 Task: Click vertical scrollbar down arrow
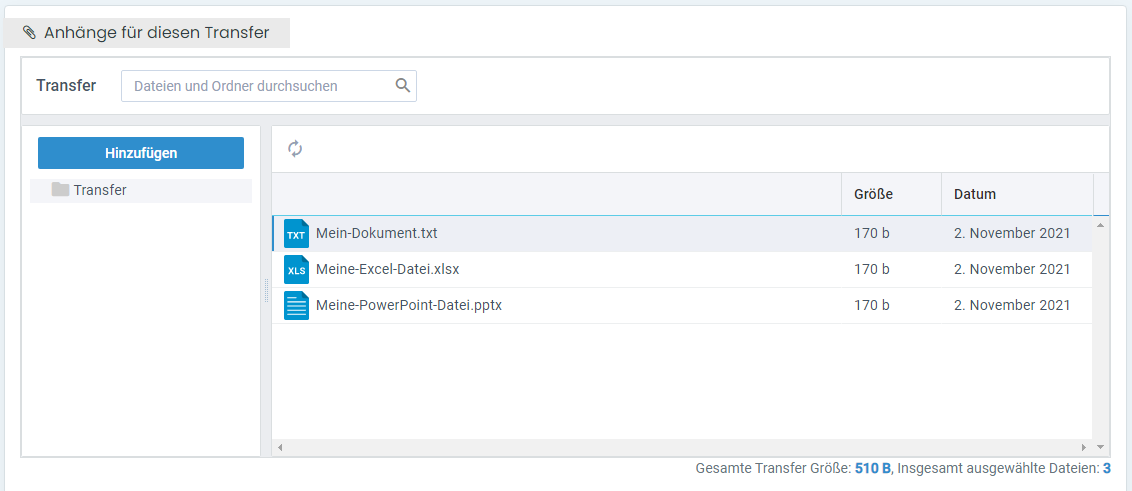click(x=1101, y=447)
